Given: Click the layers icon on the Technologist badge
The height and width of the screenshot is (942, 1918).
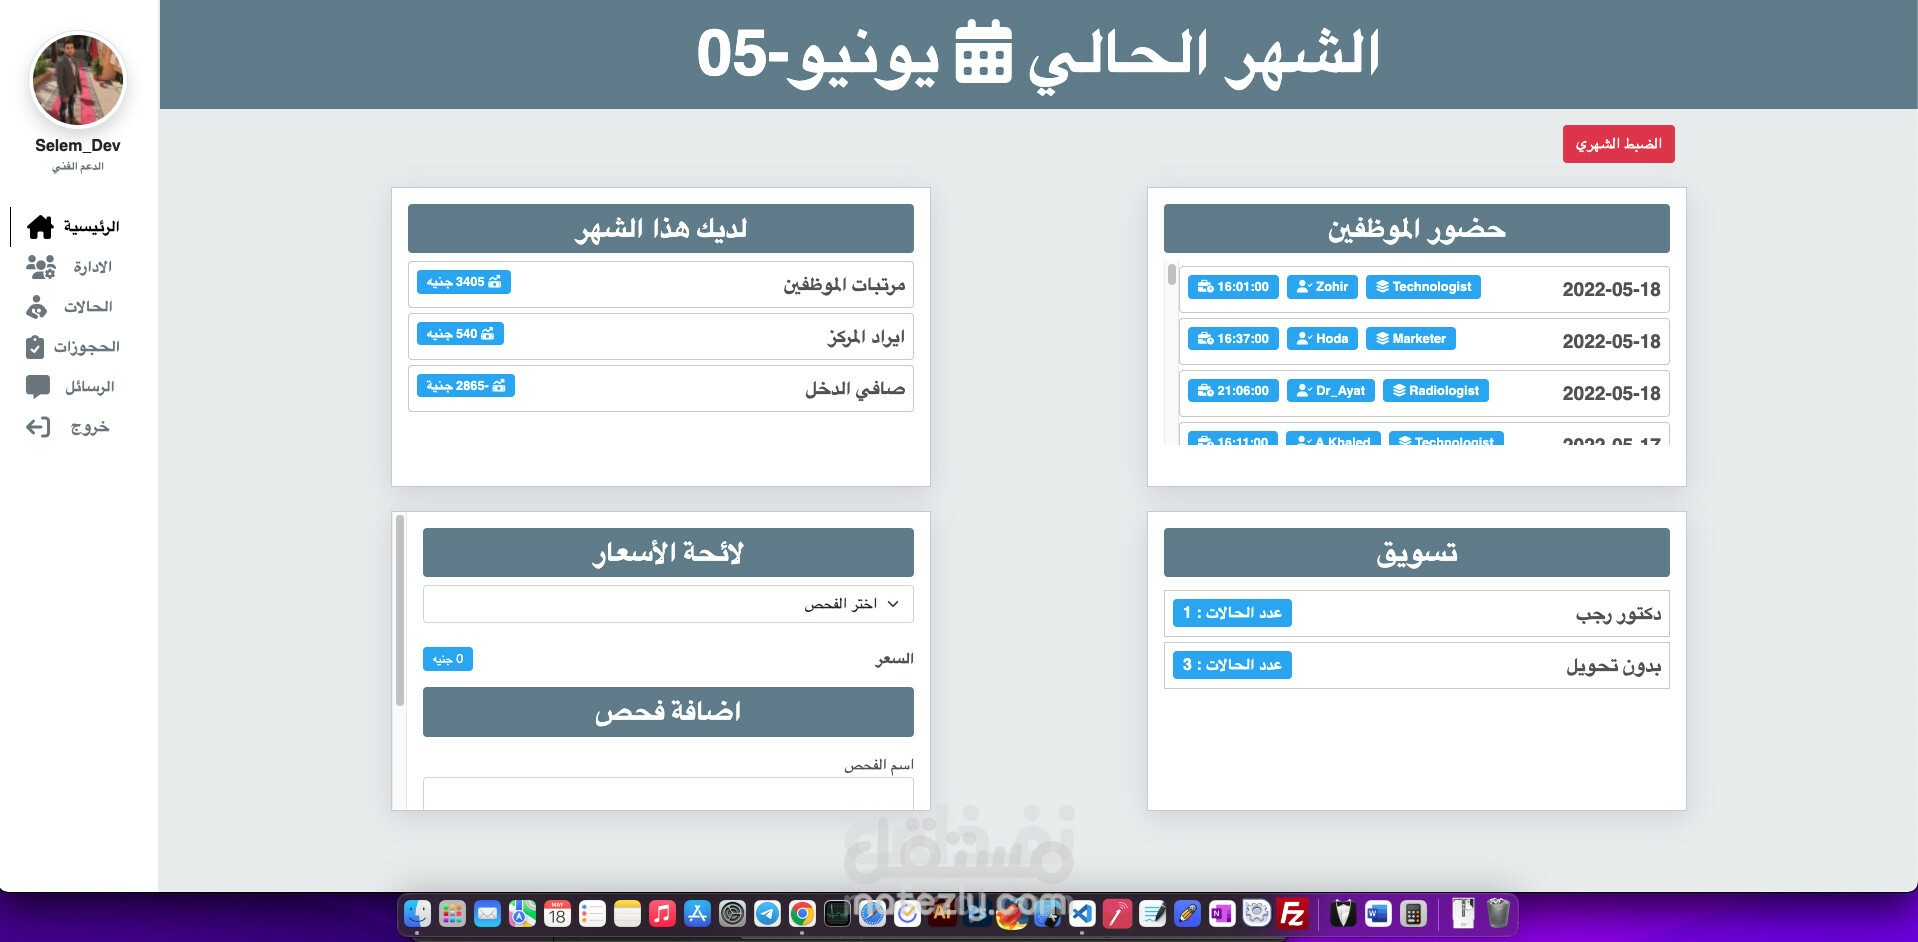Looking at the screenshot, I should pos(1381,287).
